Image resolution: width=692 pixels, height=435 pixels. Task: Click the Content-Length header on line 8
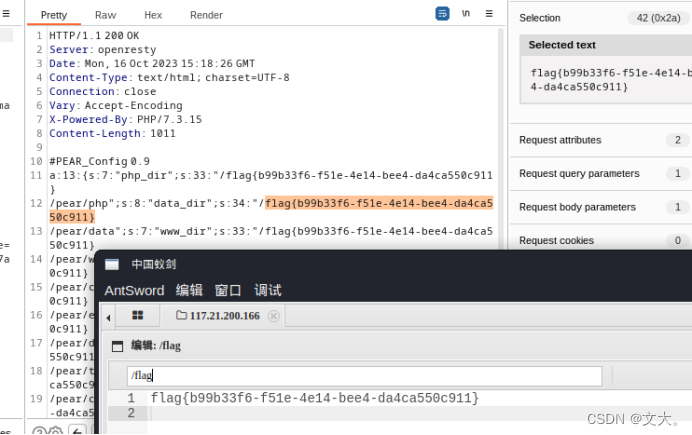coord(95,133)
